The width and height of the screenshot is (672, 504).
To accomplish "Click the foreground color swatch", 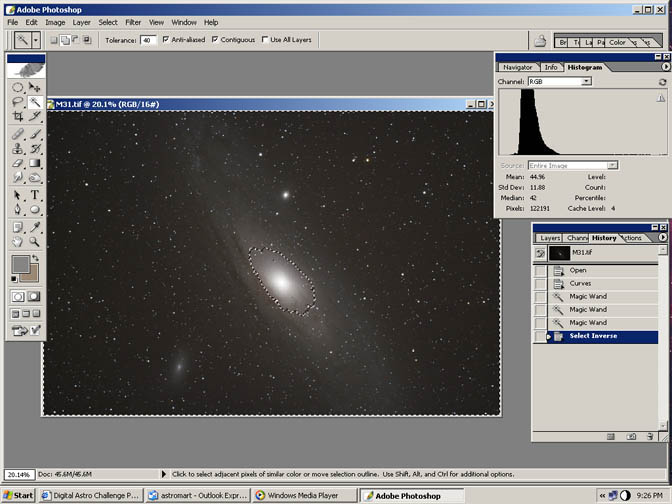I will point(19,264).
